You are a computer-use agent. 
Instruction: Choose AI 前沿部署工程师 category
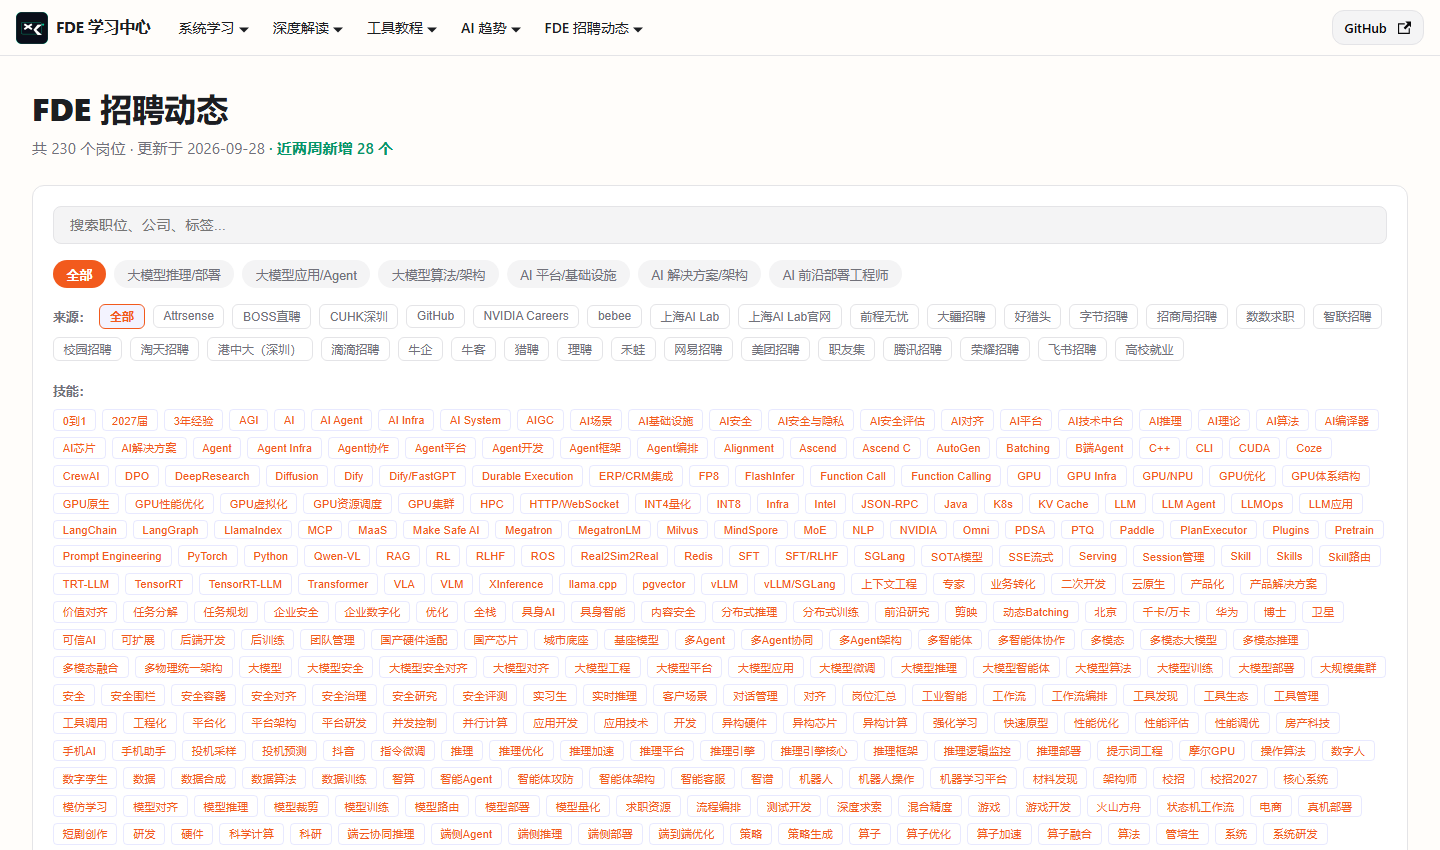pos(835,275)
